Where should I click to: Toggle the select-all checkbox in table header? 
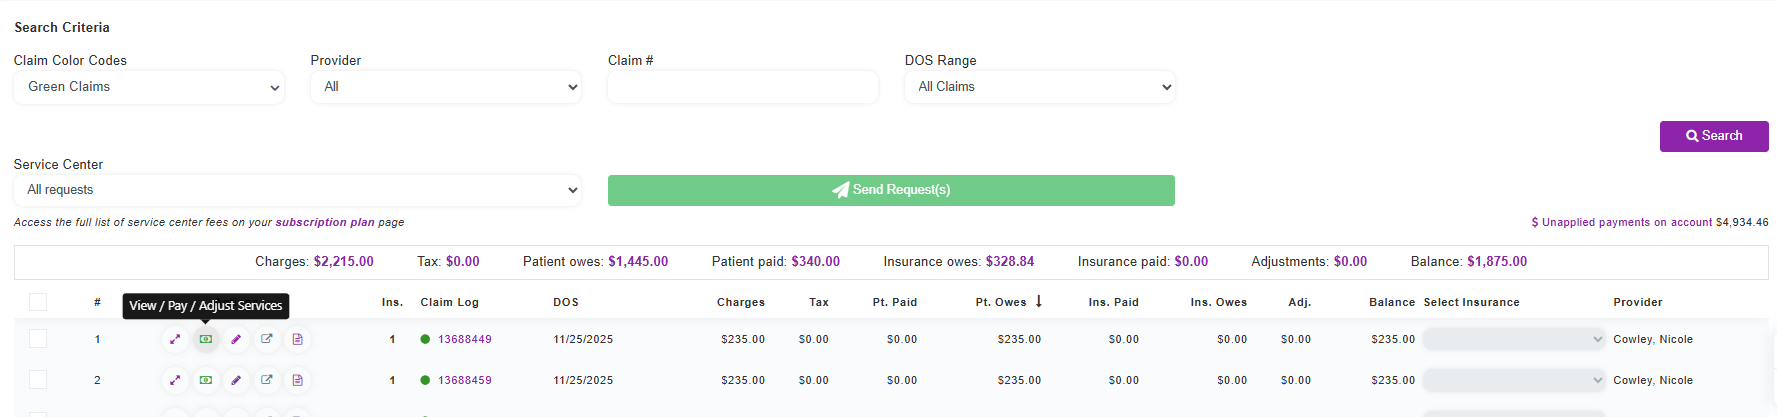click(38, 302)
